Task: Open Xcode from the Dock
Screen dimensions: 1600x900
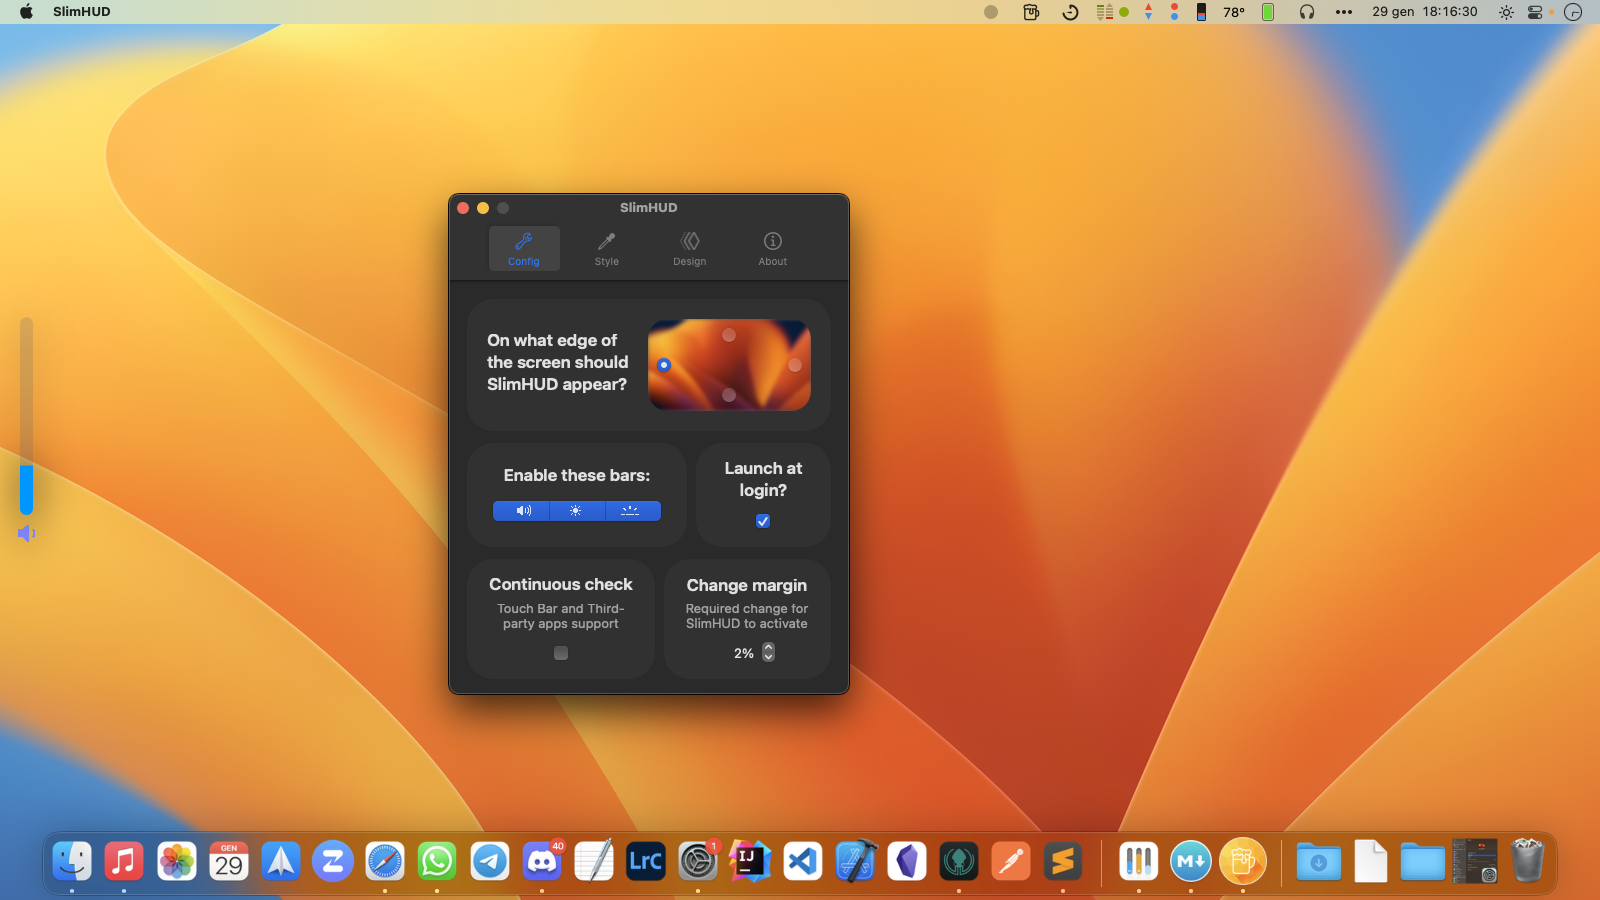Action: click(855, 861)
